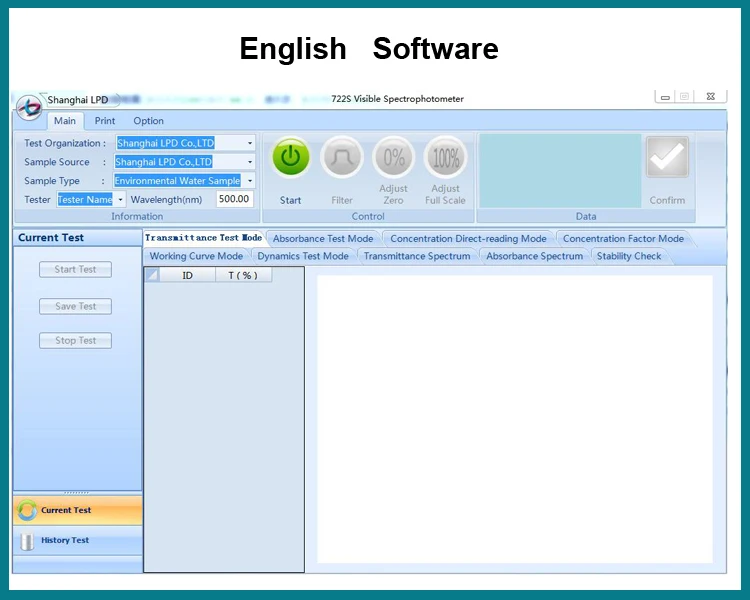Click the green Start power icon
750x600 pixels.
290,158
